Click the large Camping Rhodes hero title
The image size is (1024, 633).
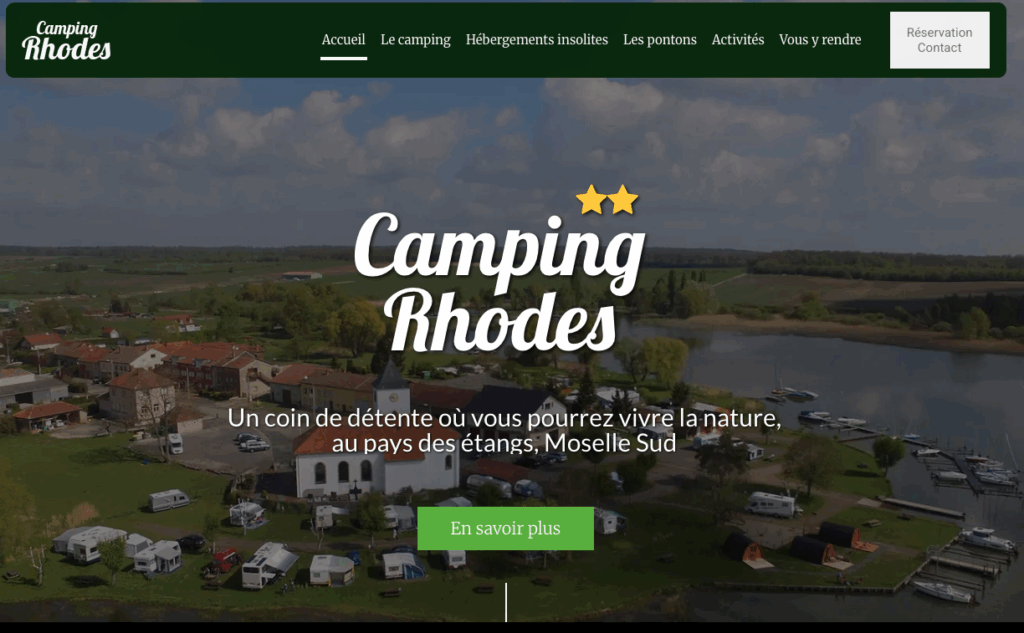[500, 282]
